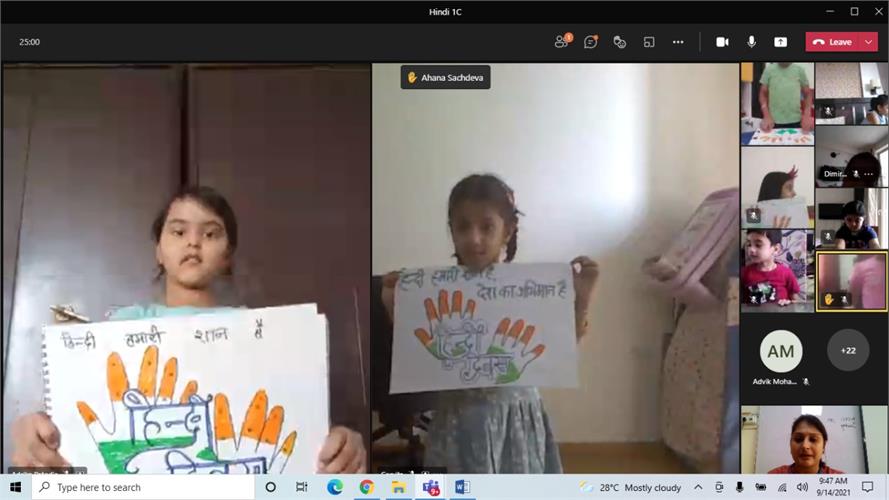Focus the Type here to search box
The height and width of the screenshot is (500, 889).
[x=143, y=488]
